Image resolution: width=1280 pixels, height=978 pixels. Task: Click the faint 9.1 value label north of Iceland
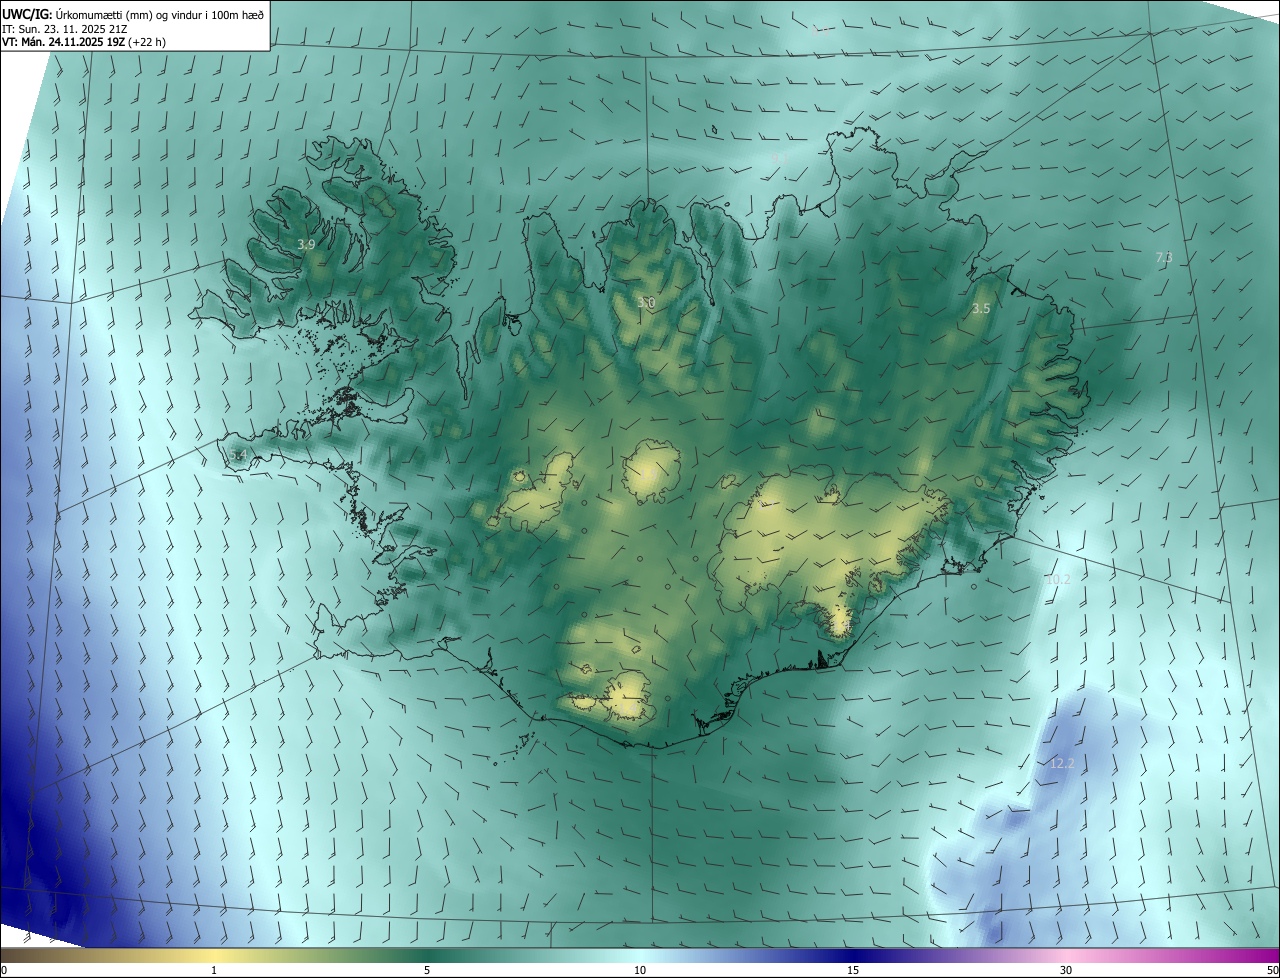click(x=778, y=158)
